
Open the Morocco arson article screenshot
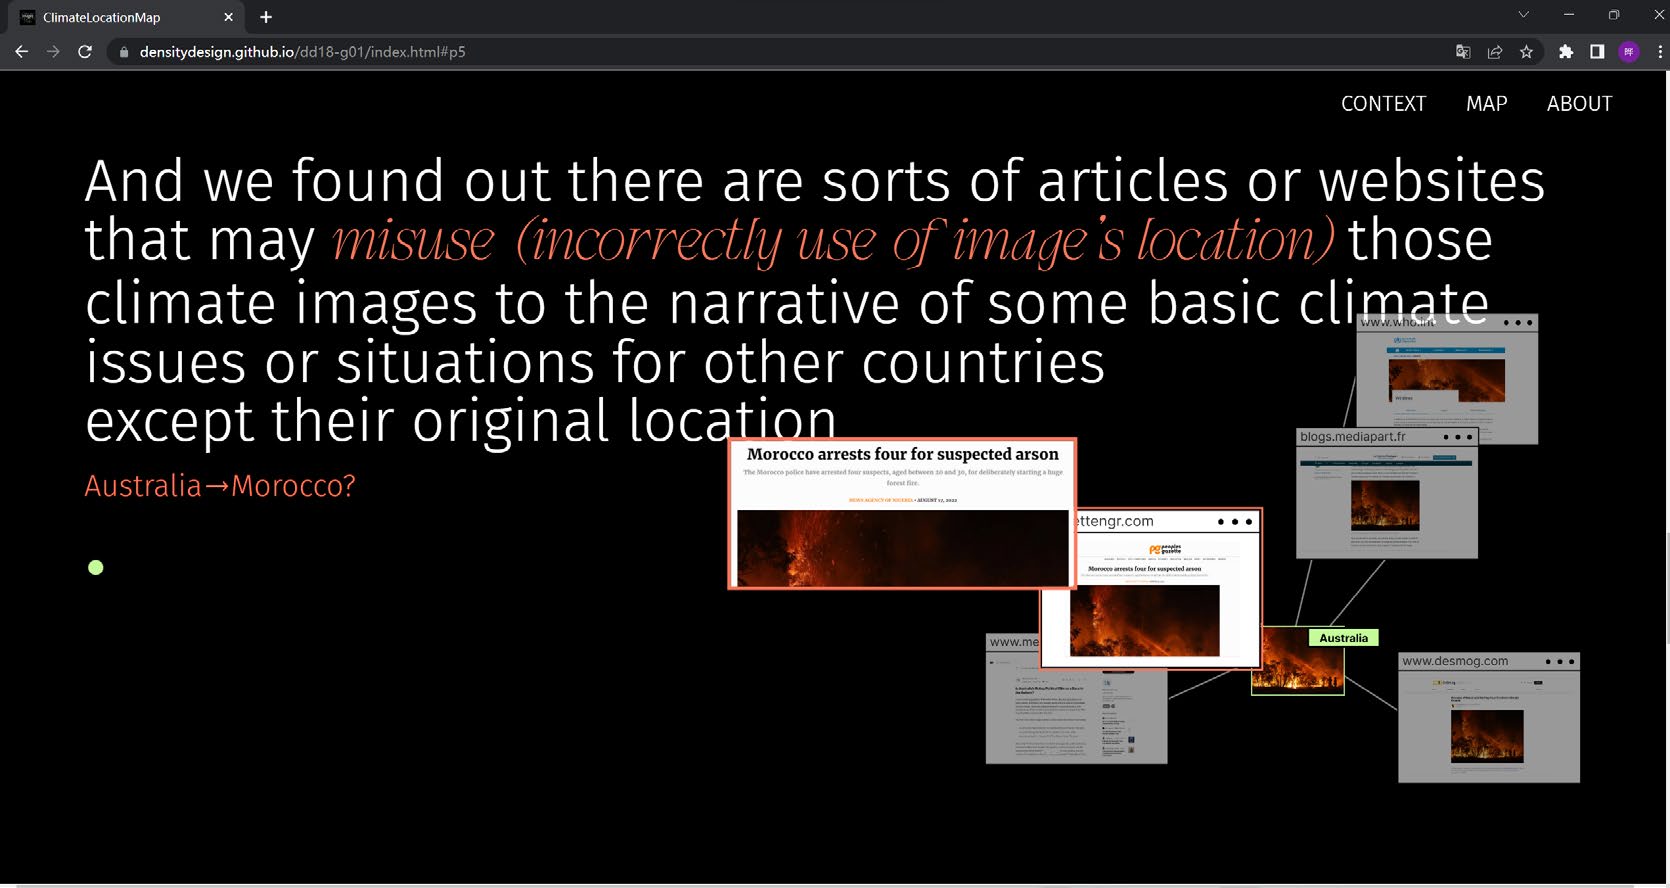(902, 513)
